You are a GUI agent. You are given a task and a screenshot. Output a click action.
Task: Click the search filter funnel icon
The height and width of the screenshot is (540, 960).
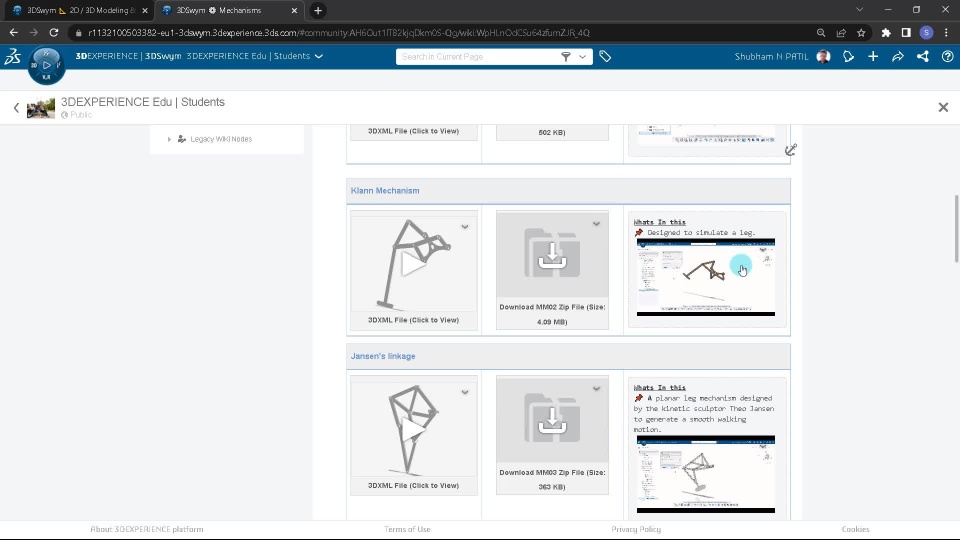(566, 56)
